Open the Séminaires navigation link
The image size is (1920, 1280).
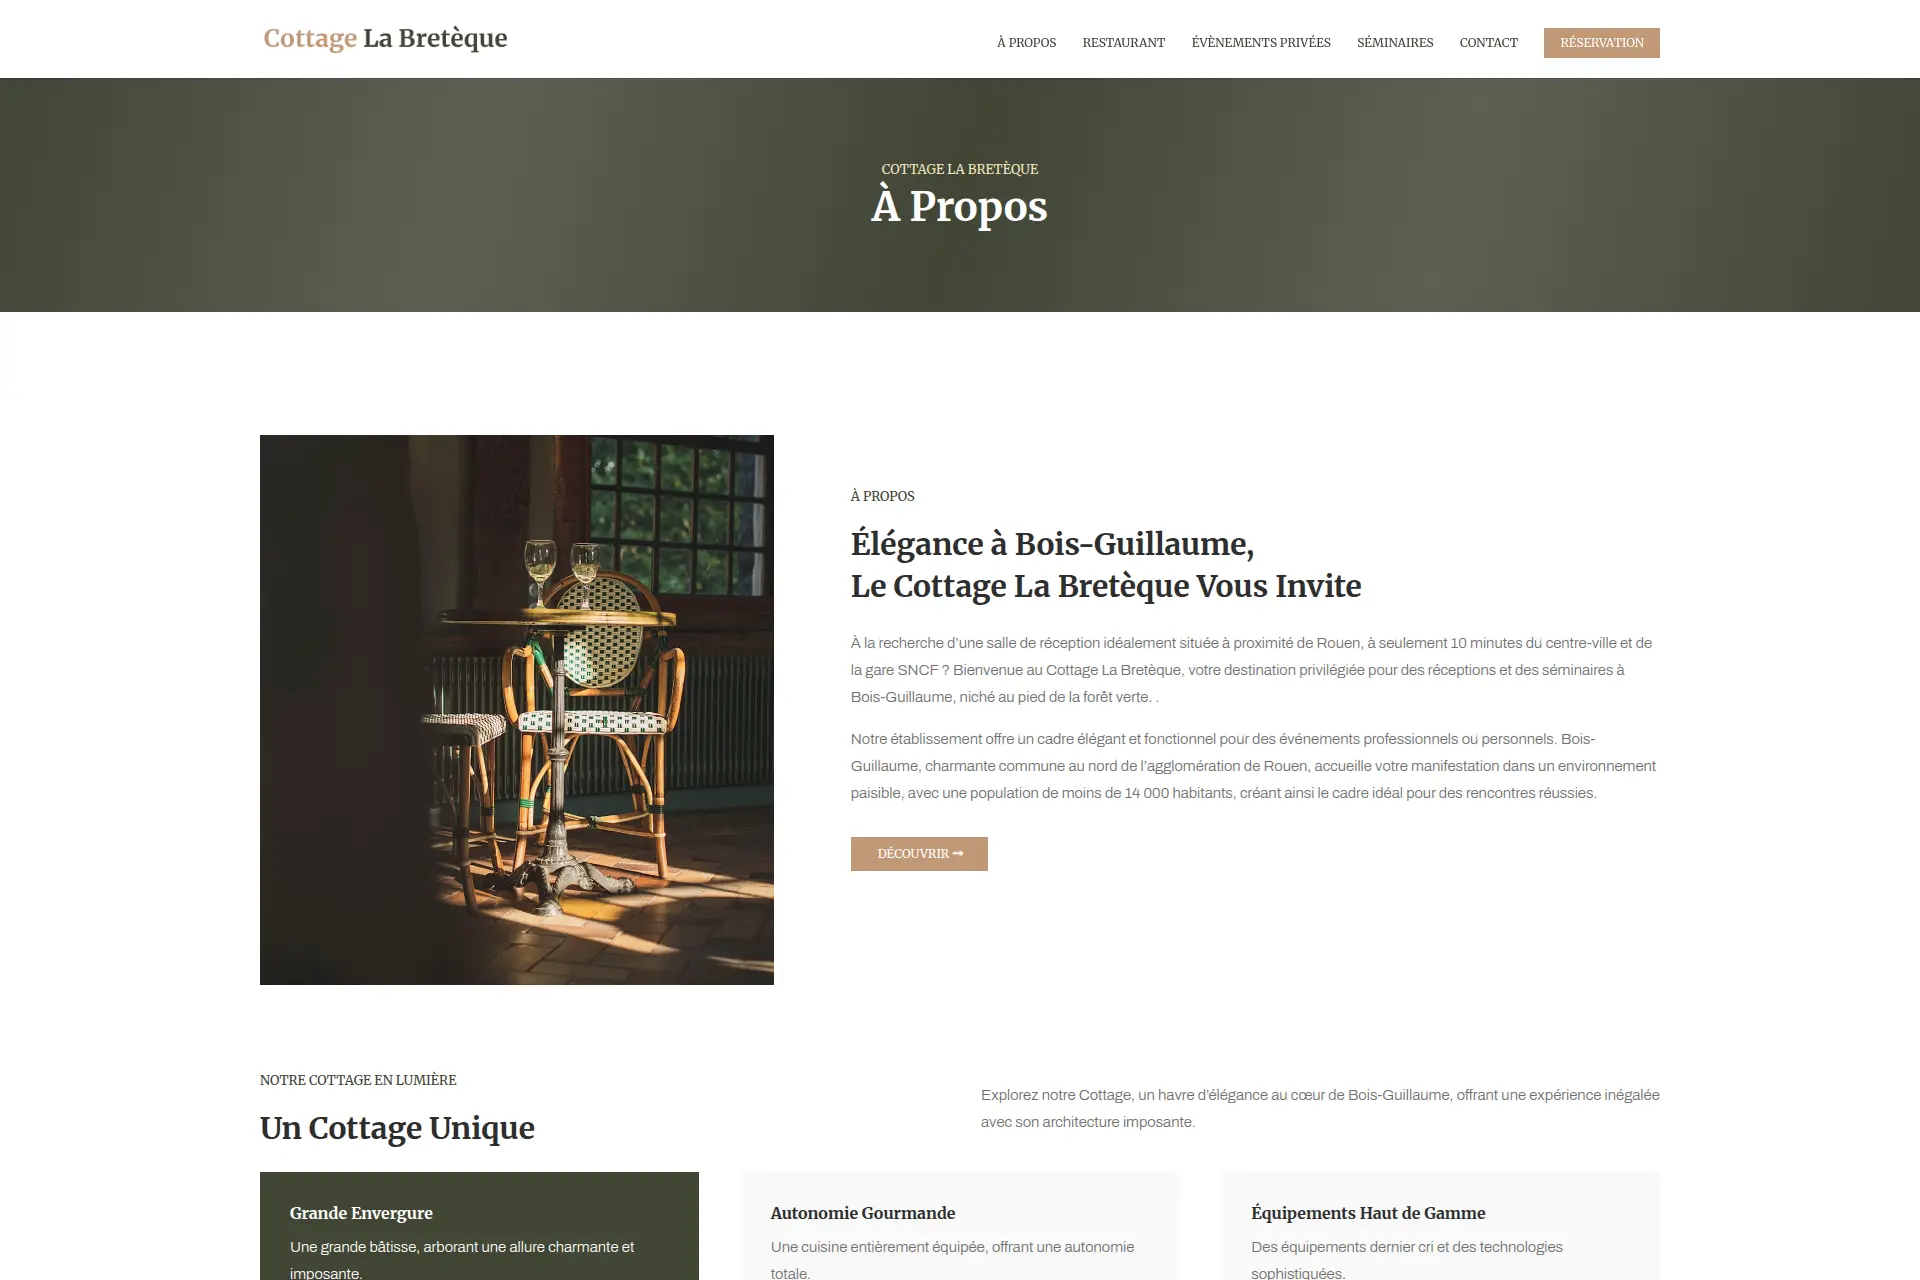1394,43
